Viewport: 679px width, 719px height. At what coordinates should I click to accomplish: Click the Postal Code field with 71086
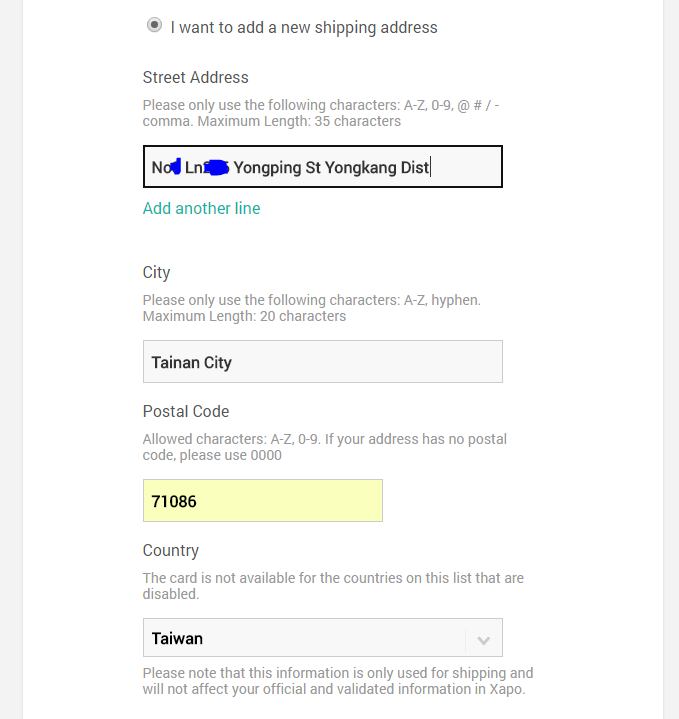(x=262, y=501)
